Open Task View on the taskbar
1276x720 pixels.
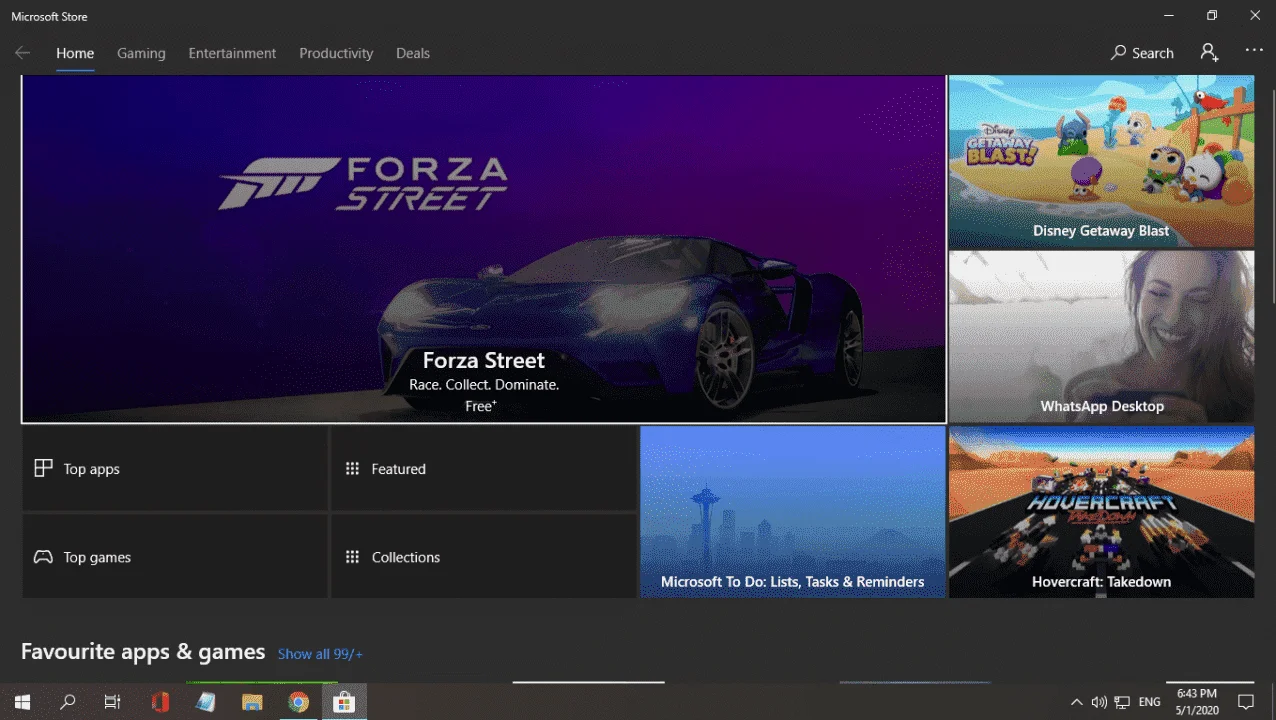113,702
